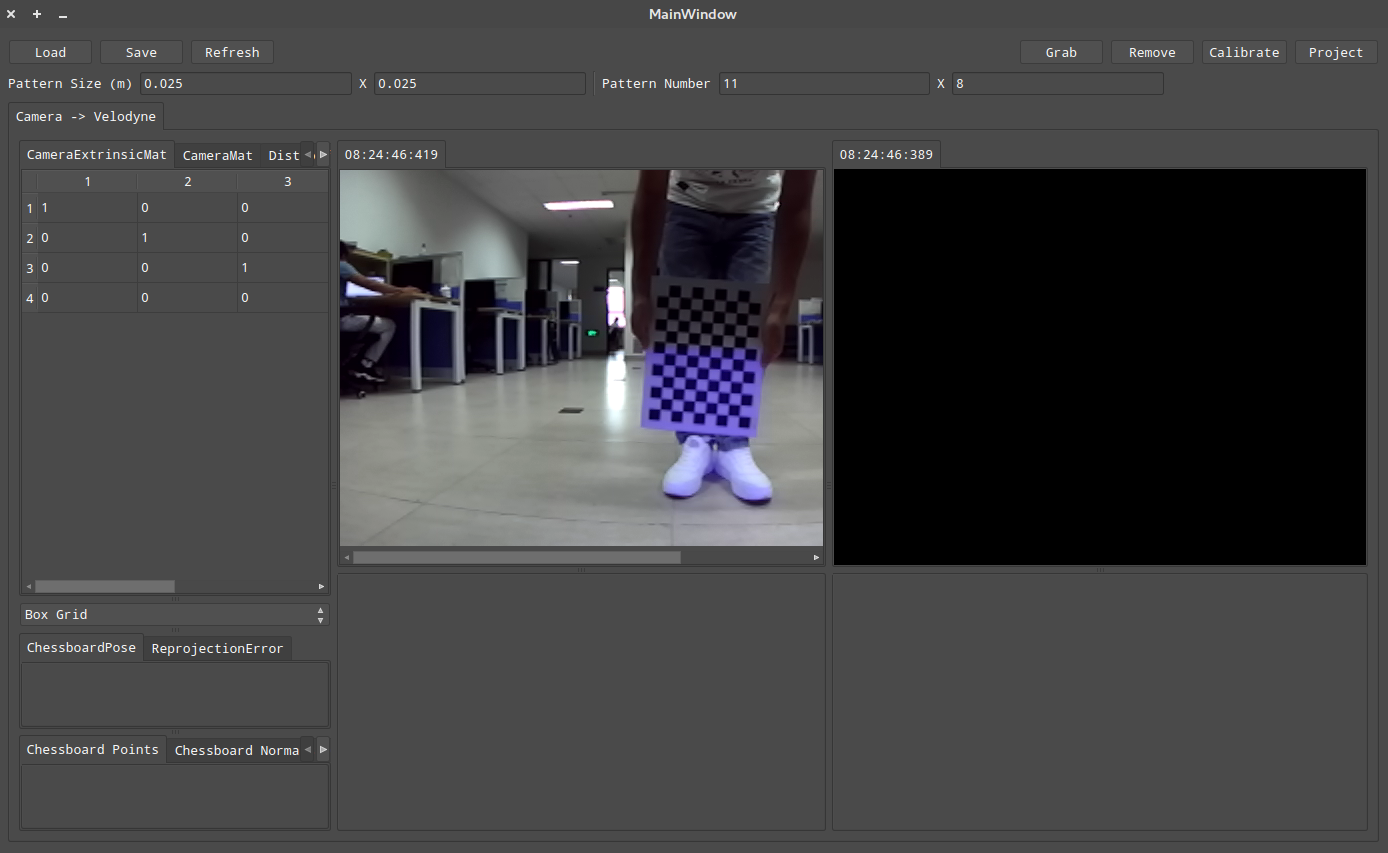Click the right scroll arrow of matrix tabs
This screenshot has width=1388, height=853.
(323, 155)
